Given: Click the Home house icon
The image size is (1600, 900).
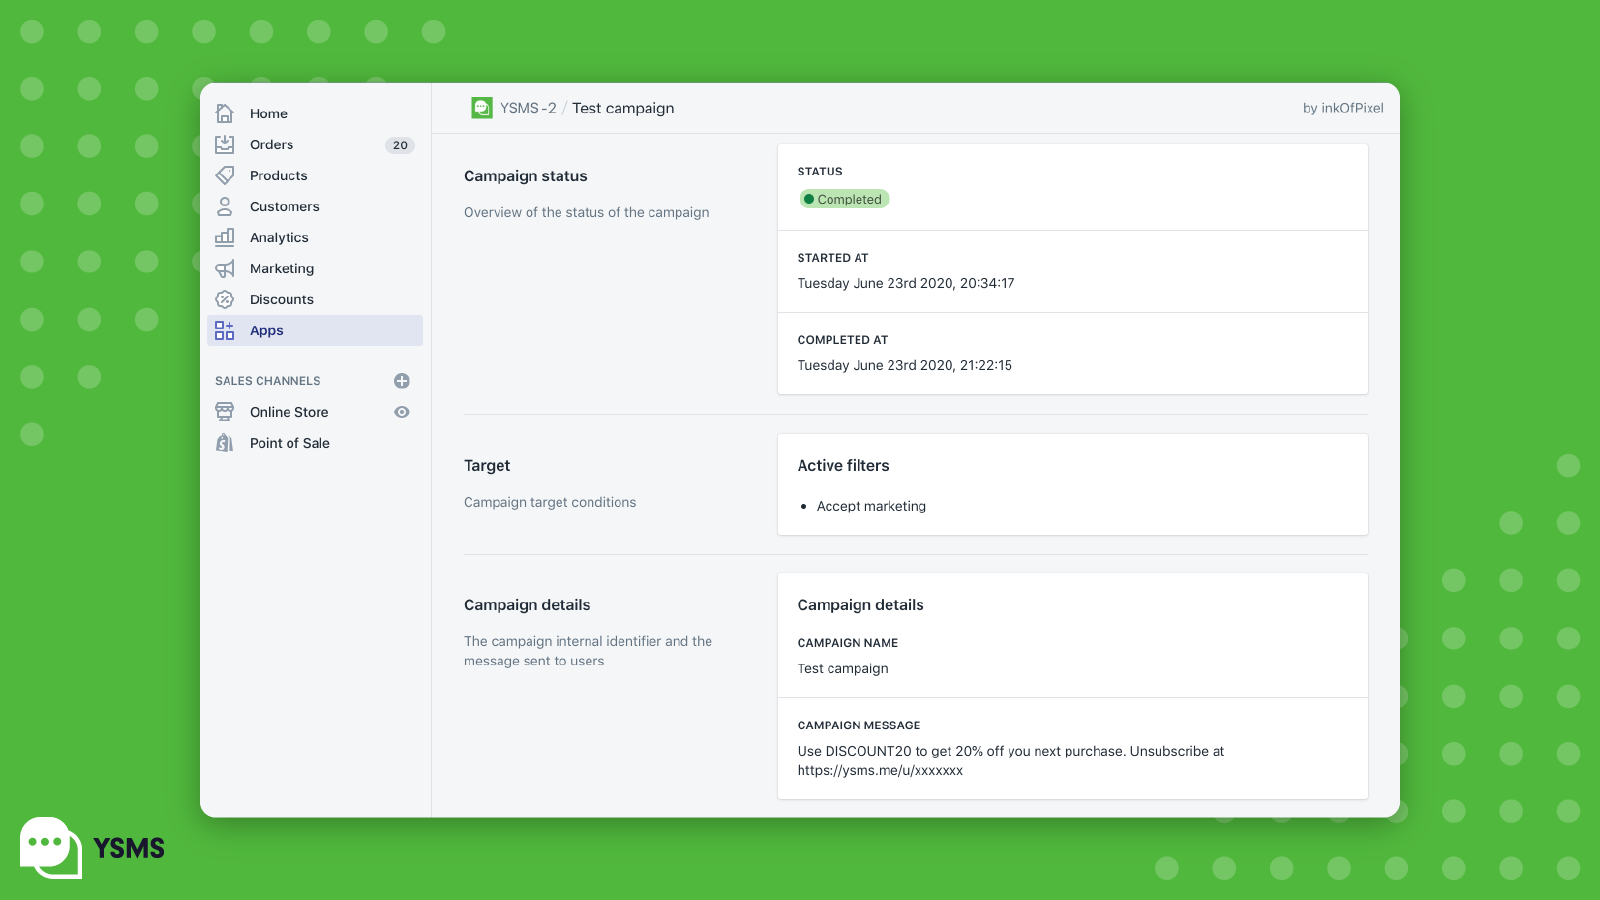Looking at the screenshot, I should point(225,113).
